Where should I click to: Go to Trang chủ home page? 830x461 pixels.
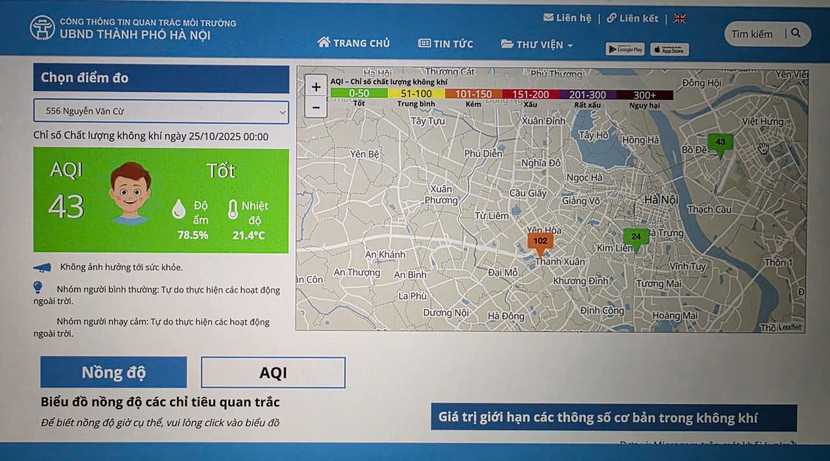coord(353,43)
